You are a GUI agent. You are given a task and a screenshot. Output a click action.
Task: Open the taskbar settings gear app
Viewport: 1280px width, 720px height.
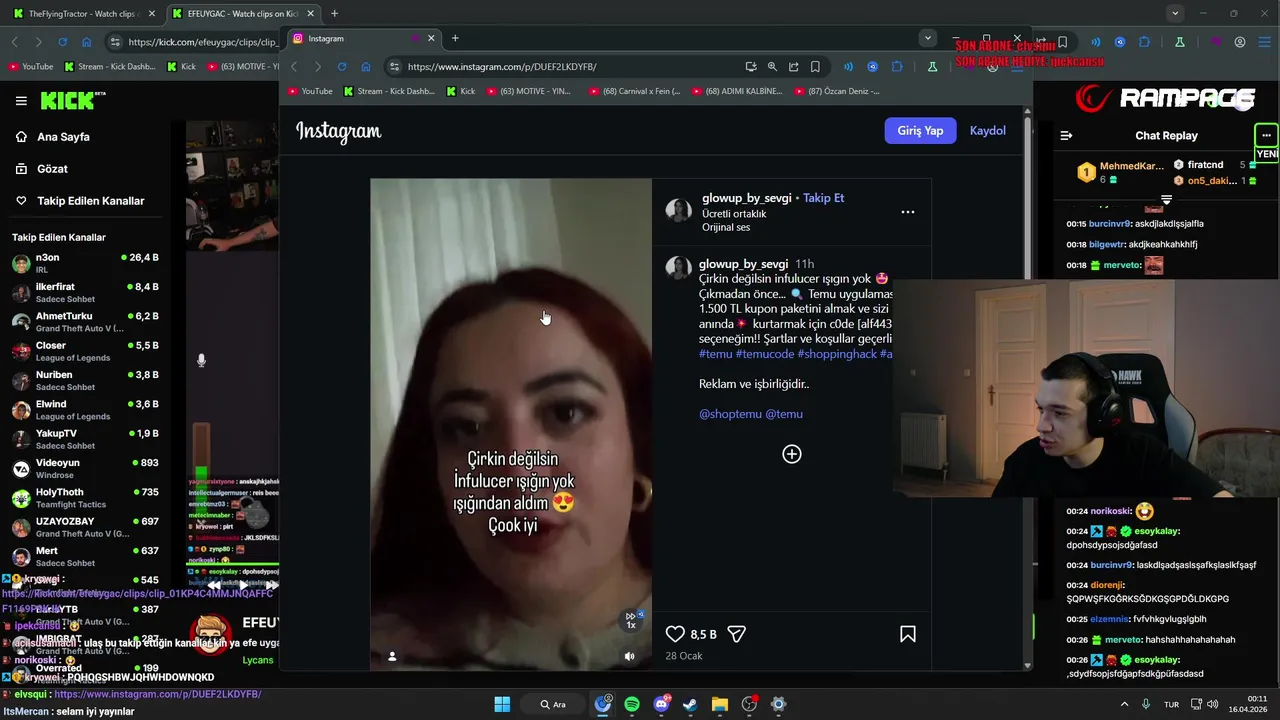point(778,704)
